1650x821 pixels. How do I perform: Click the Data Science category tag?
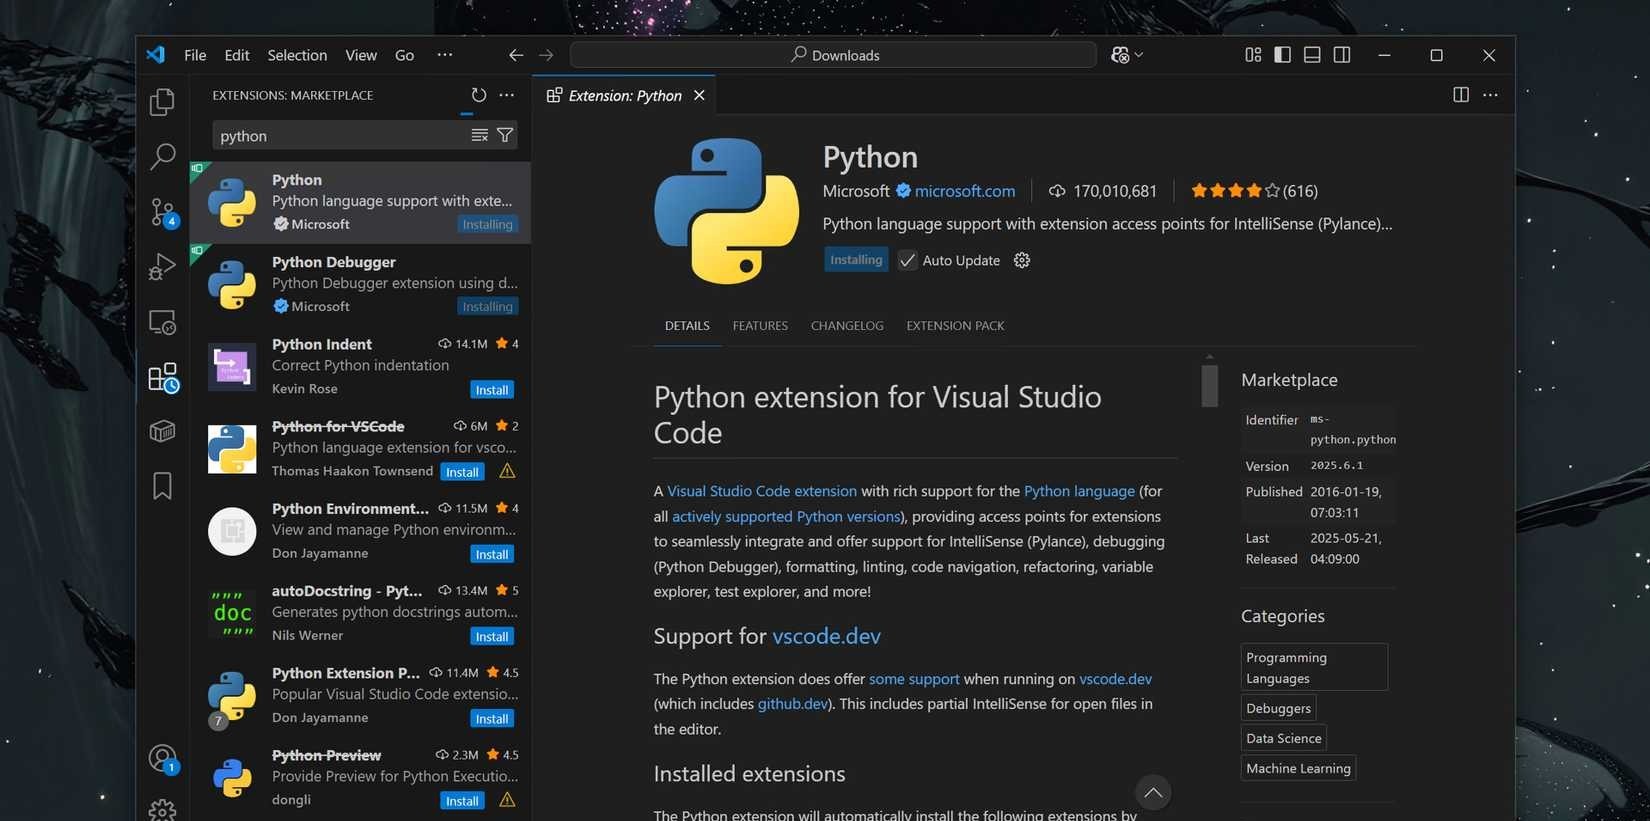1284,738
